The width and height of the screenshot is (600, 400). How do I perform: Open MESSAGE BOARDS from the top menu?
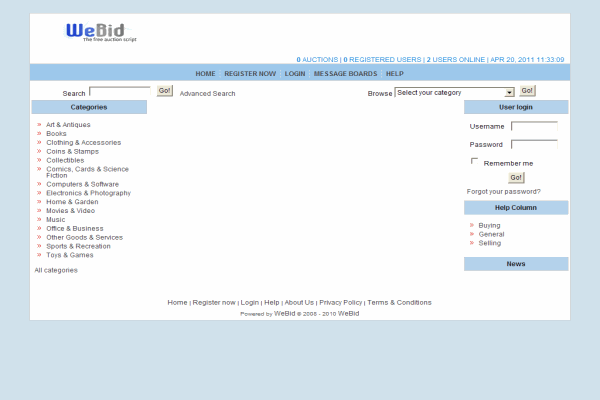pos(345,73)
